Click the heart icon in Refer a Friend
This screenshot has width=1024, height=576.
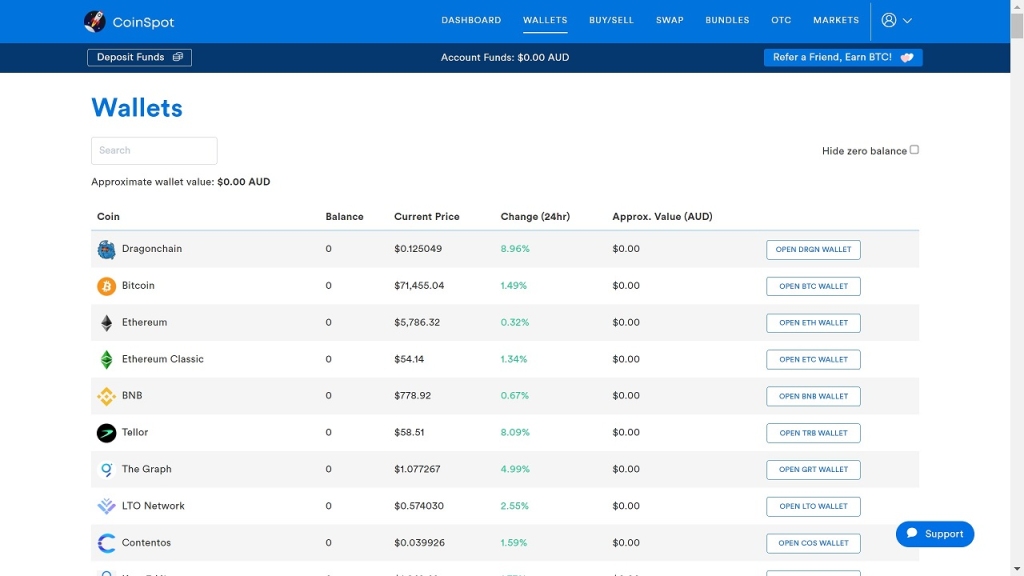[x=906, y=57]
